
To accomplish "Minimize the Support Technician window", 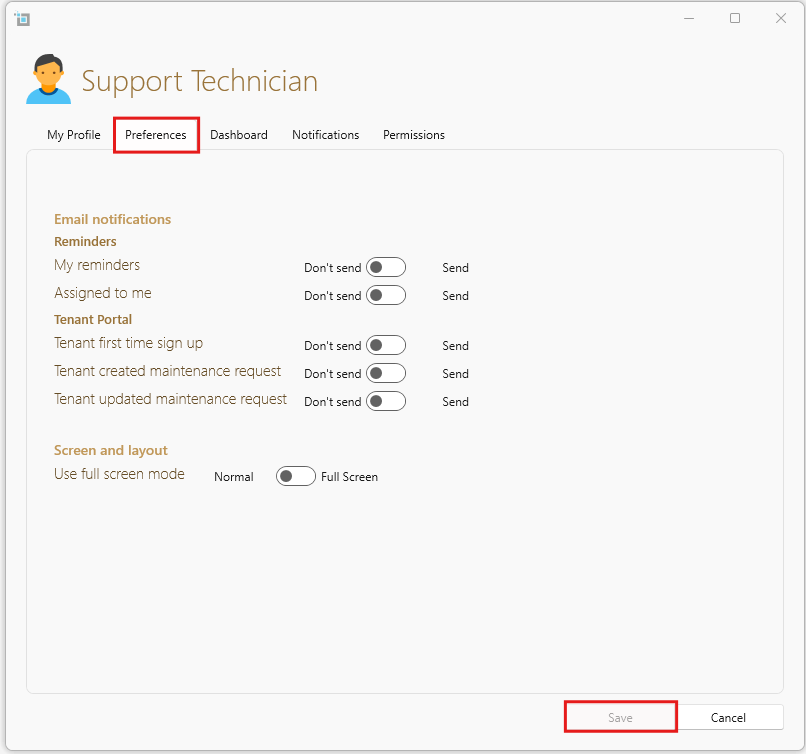I will tap(689, 19).
